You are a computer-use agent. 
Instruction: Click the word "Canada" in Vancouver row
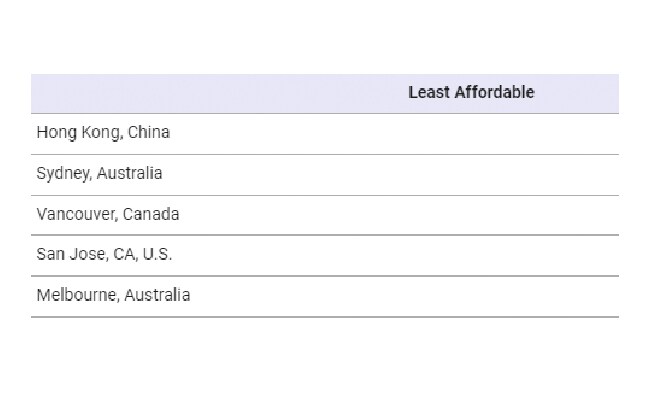tap(151, 214)
